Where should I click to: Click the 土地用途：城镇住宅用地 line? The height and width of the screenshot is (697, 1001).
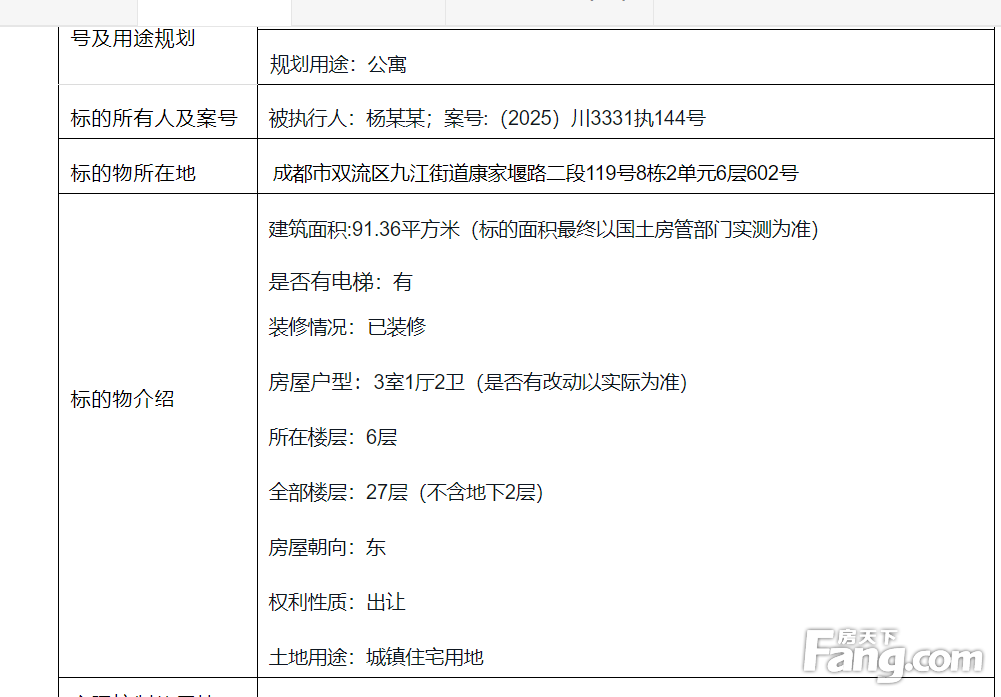click(376, 657)
